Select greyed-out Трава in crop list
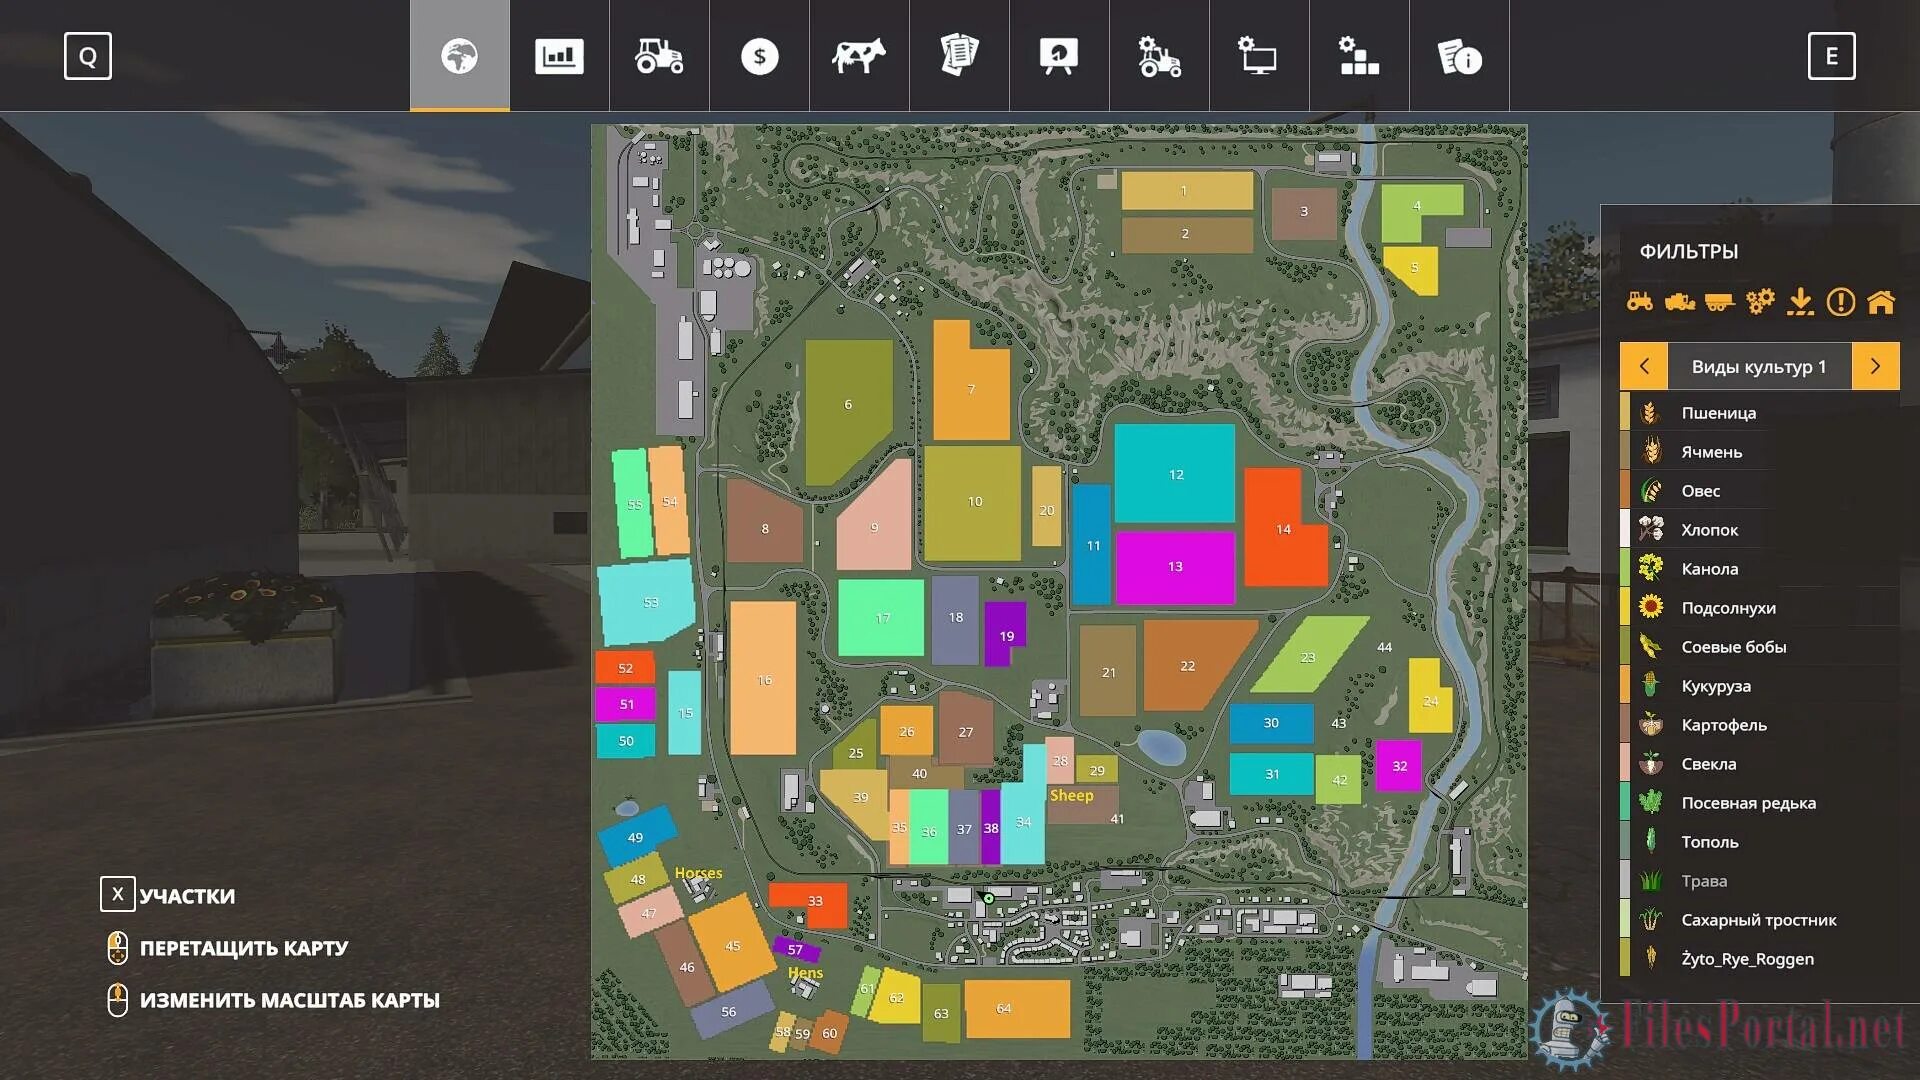This screenshot has width=1920, height=1080. pyautogui.click(x=1760, y=881)
